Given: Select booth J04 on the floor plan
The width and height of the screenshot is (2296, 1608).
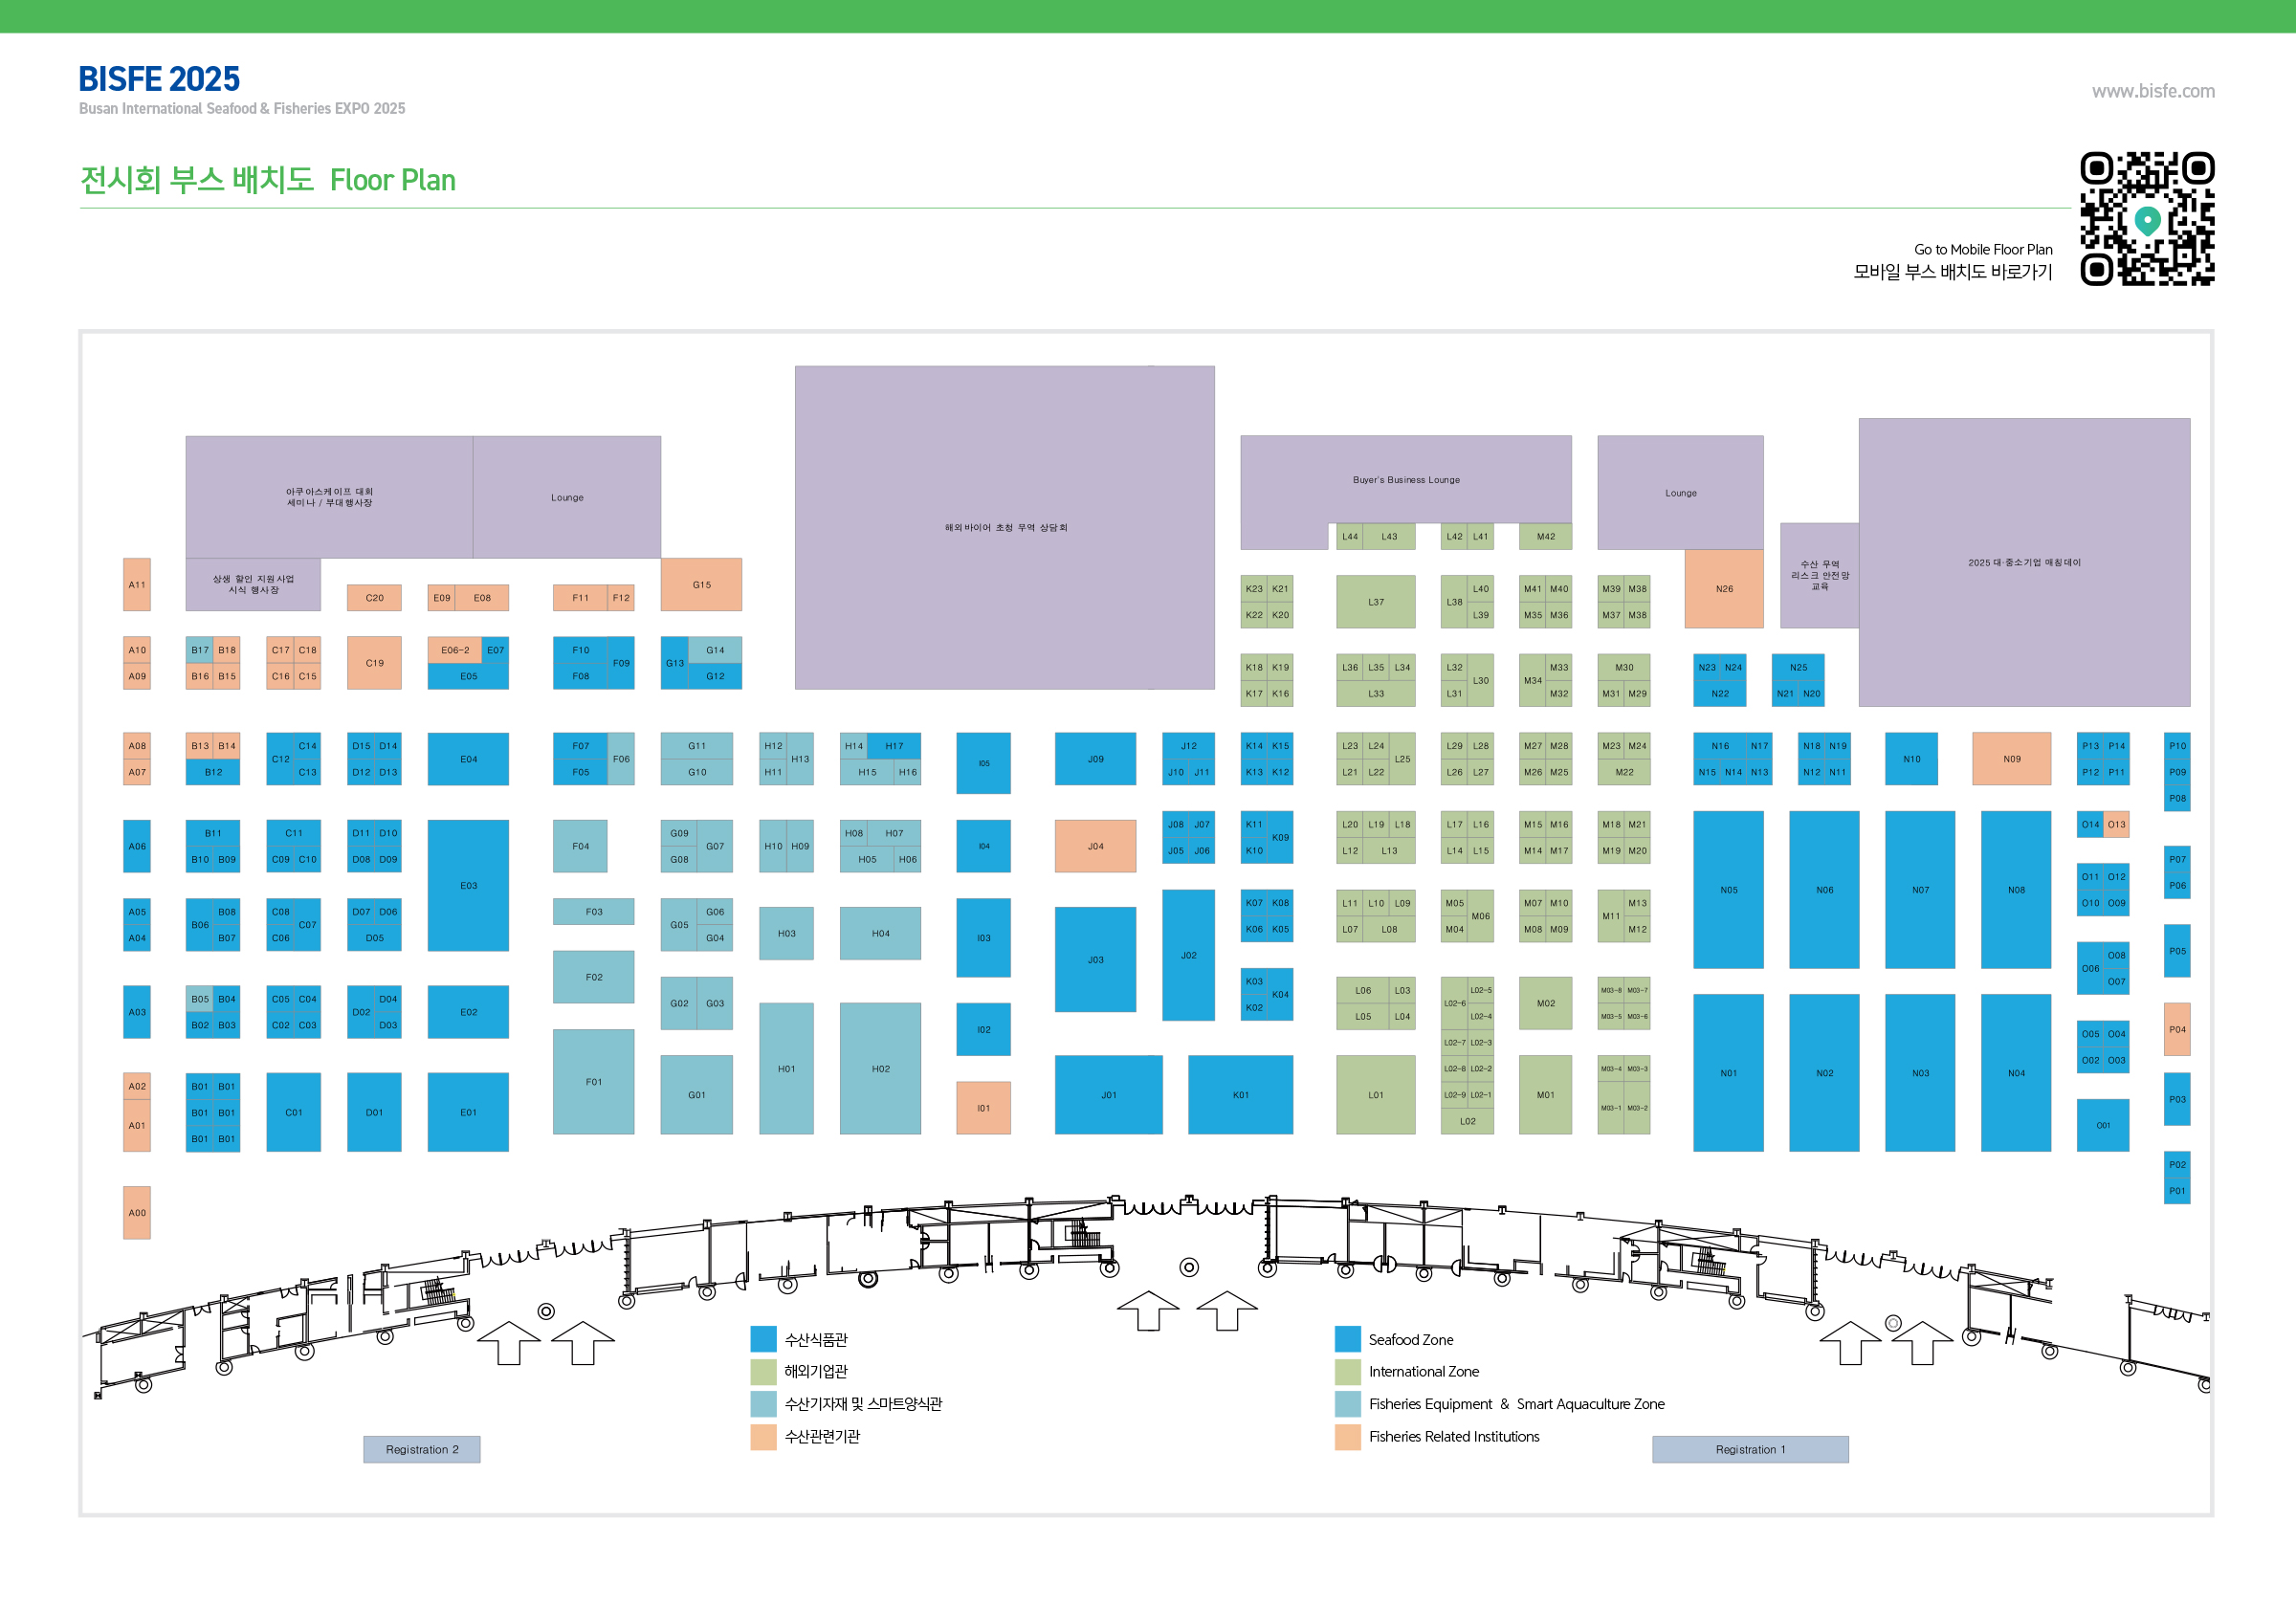Looking at the screenshot, I should click(x=1095, y=846).
